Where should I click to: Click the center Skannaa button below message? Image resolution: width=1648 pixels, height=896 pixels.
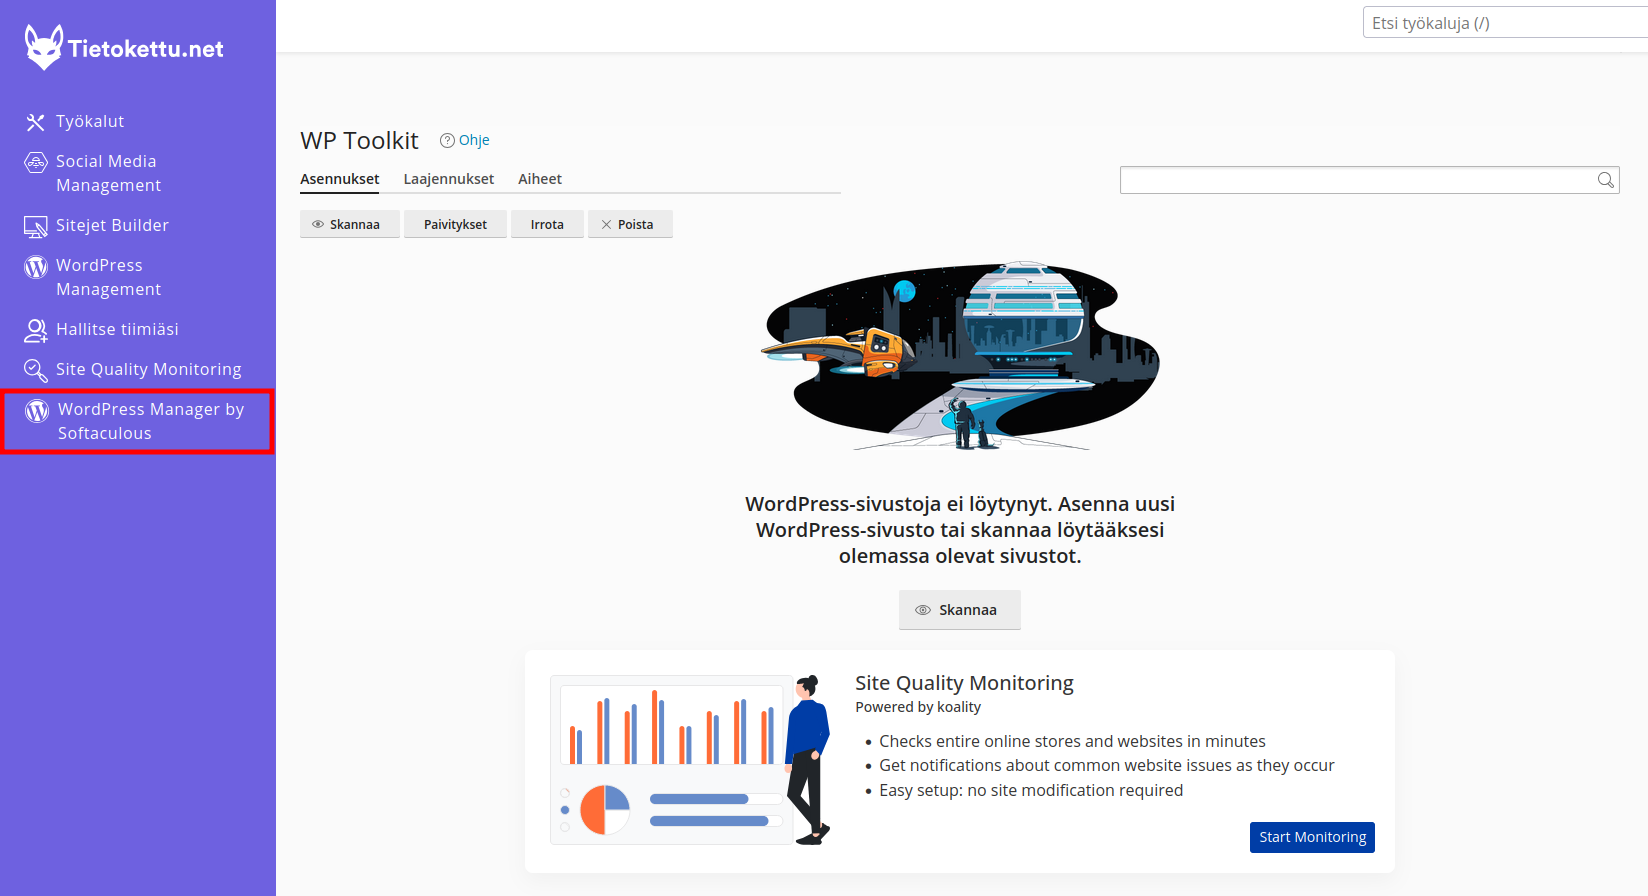tap(960, 610)
